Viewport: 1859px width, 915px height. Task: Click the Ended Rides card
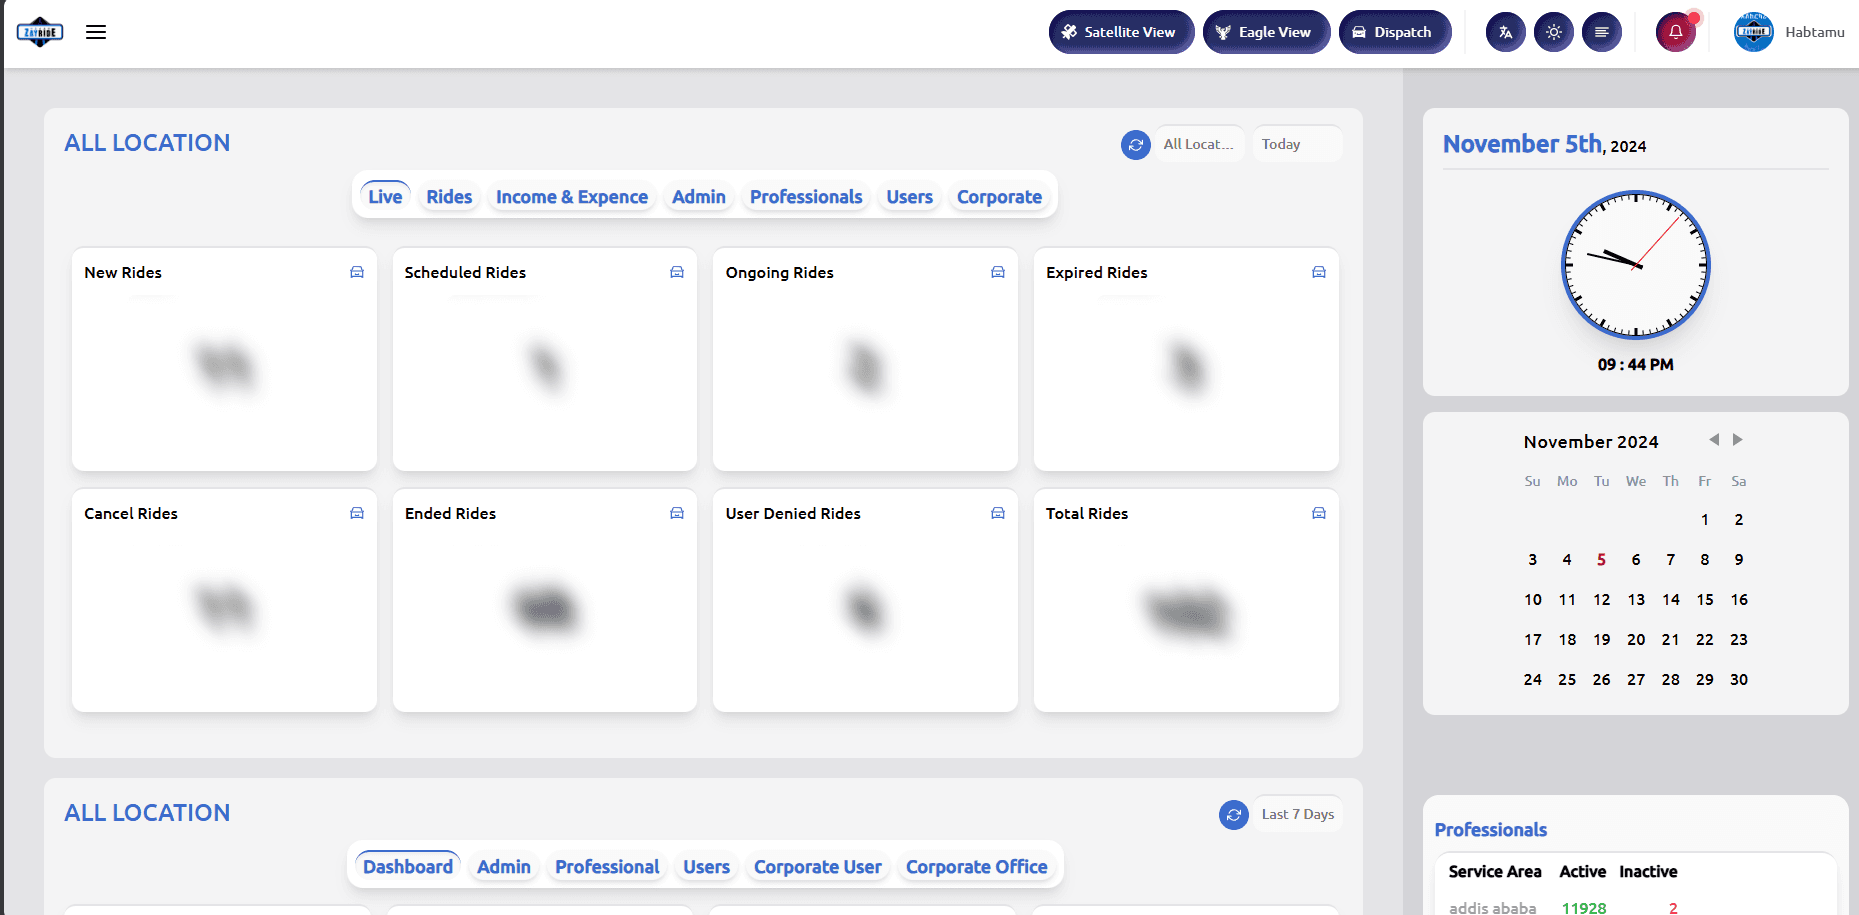point(545,601)
